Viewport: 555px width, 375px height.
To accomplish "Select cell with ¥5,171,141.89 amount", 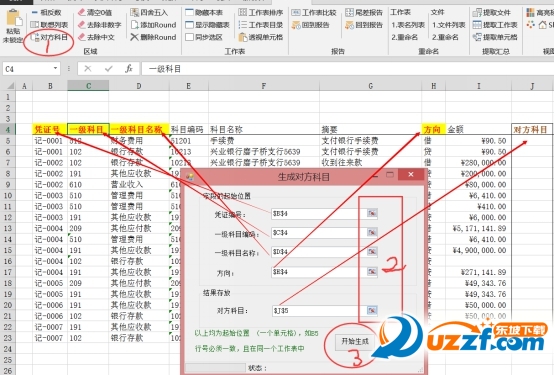I will 479,228.
